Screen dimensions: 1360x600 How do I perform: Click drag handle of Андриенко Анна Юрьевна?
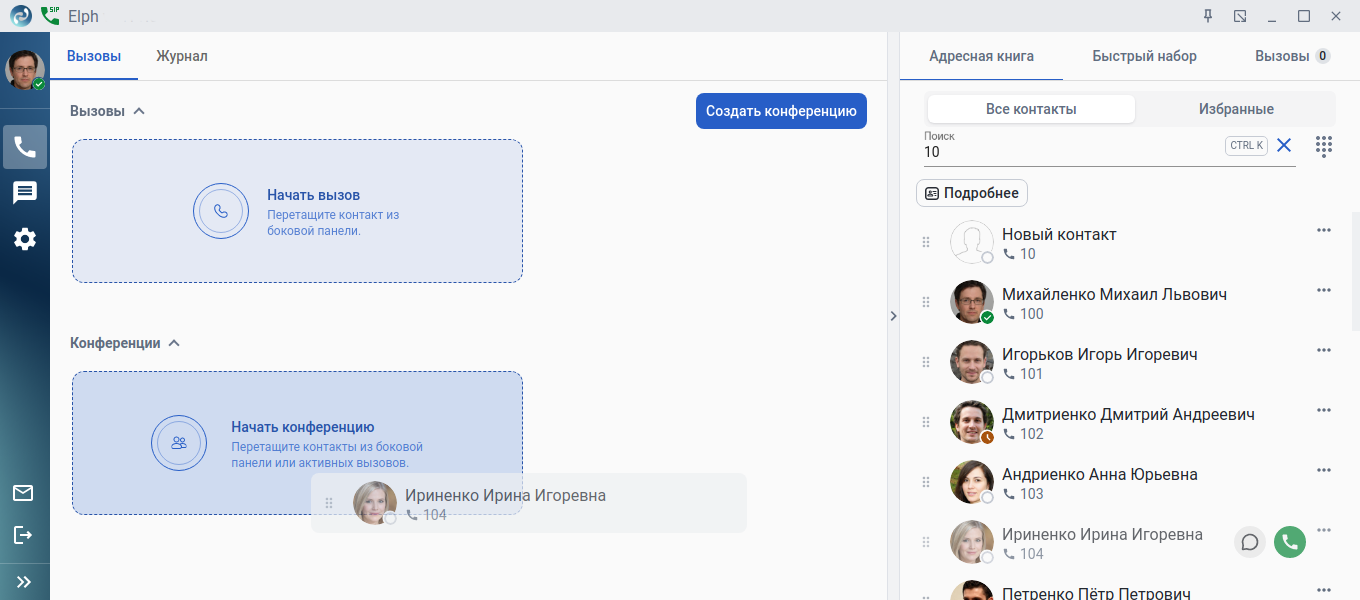(x=926, y=482)
